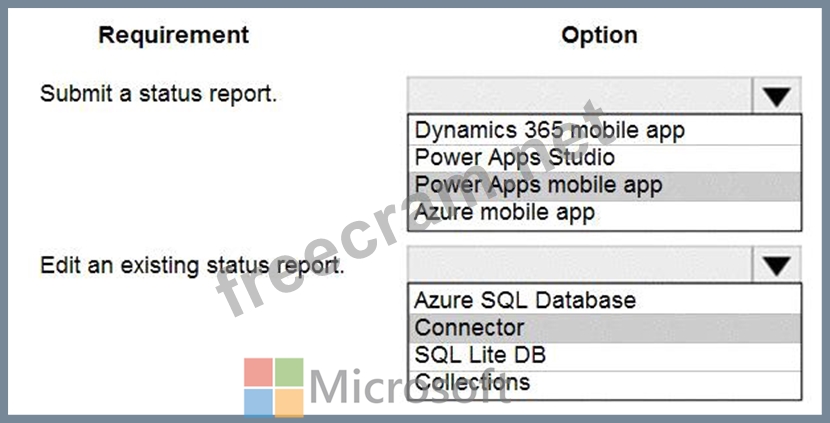Choose Power Apps mobile app option

(605, 186)
